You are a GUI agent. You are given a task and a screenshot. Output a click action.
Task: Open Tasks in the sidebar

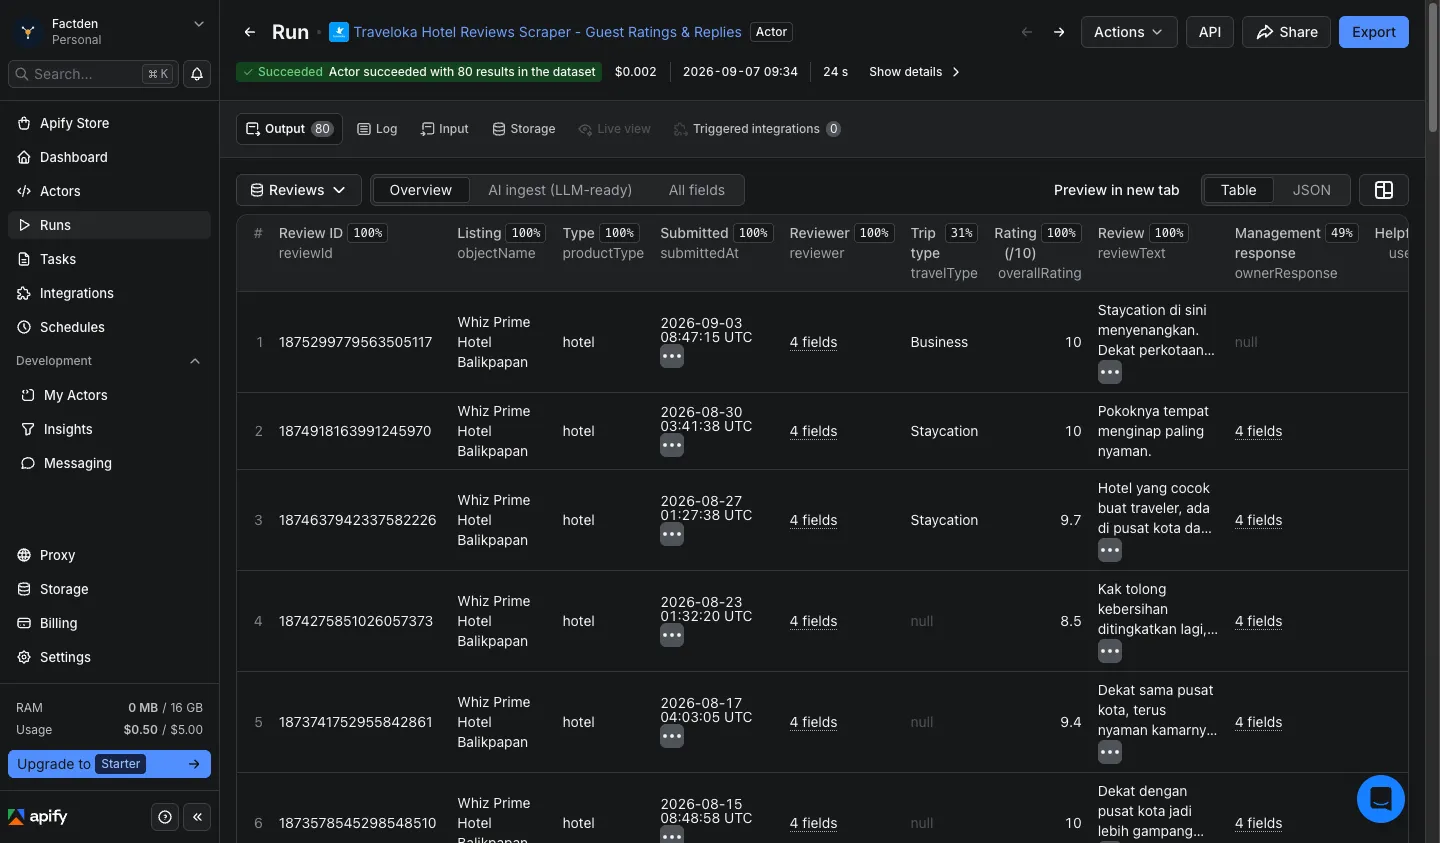[x=109, y=259]
